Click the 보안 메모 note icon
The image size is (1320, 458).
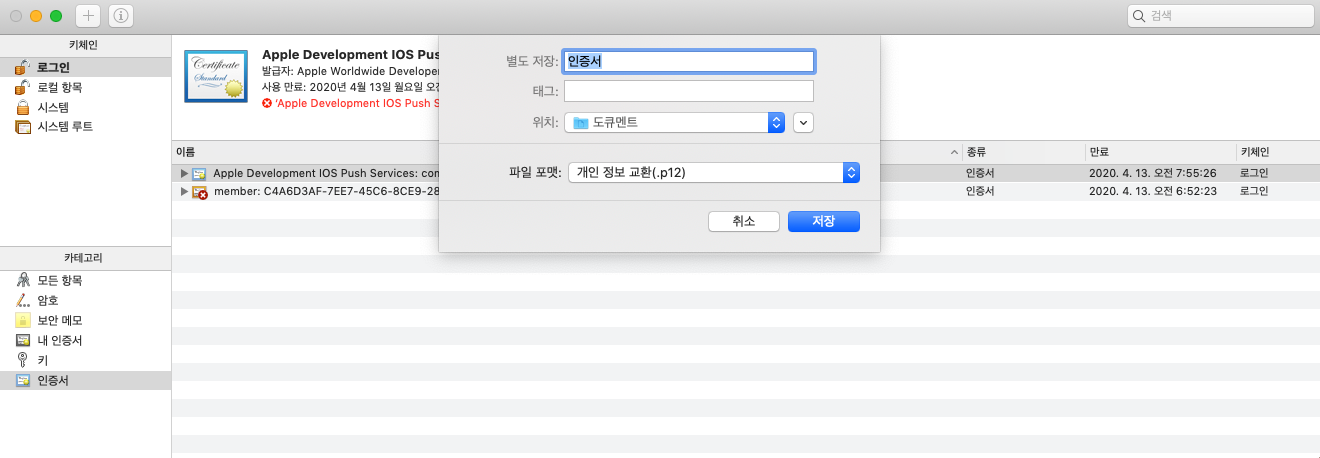(x=22, y=320)
